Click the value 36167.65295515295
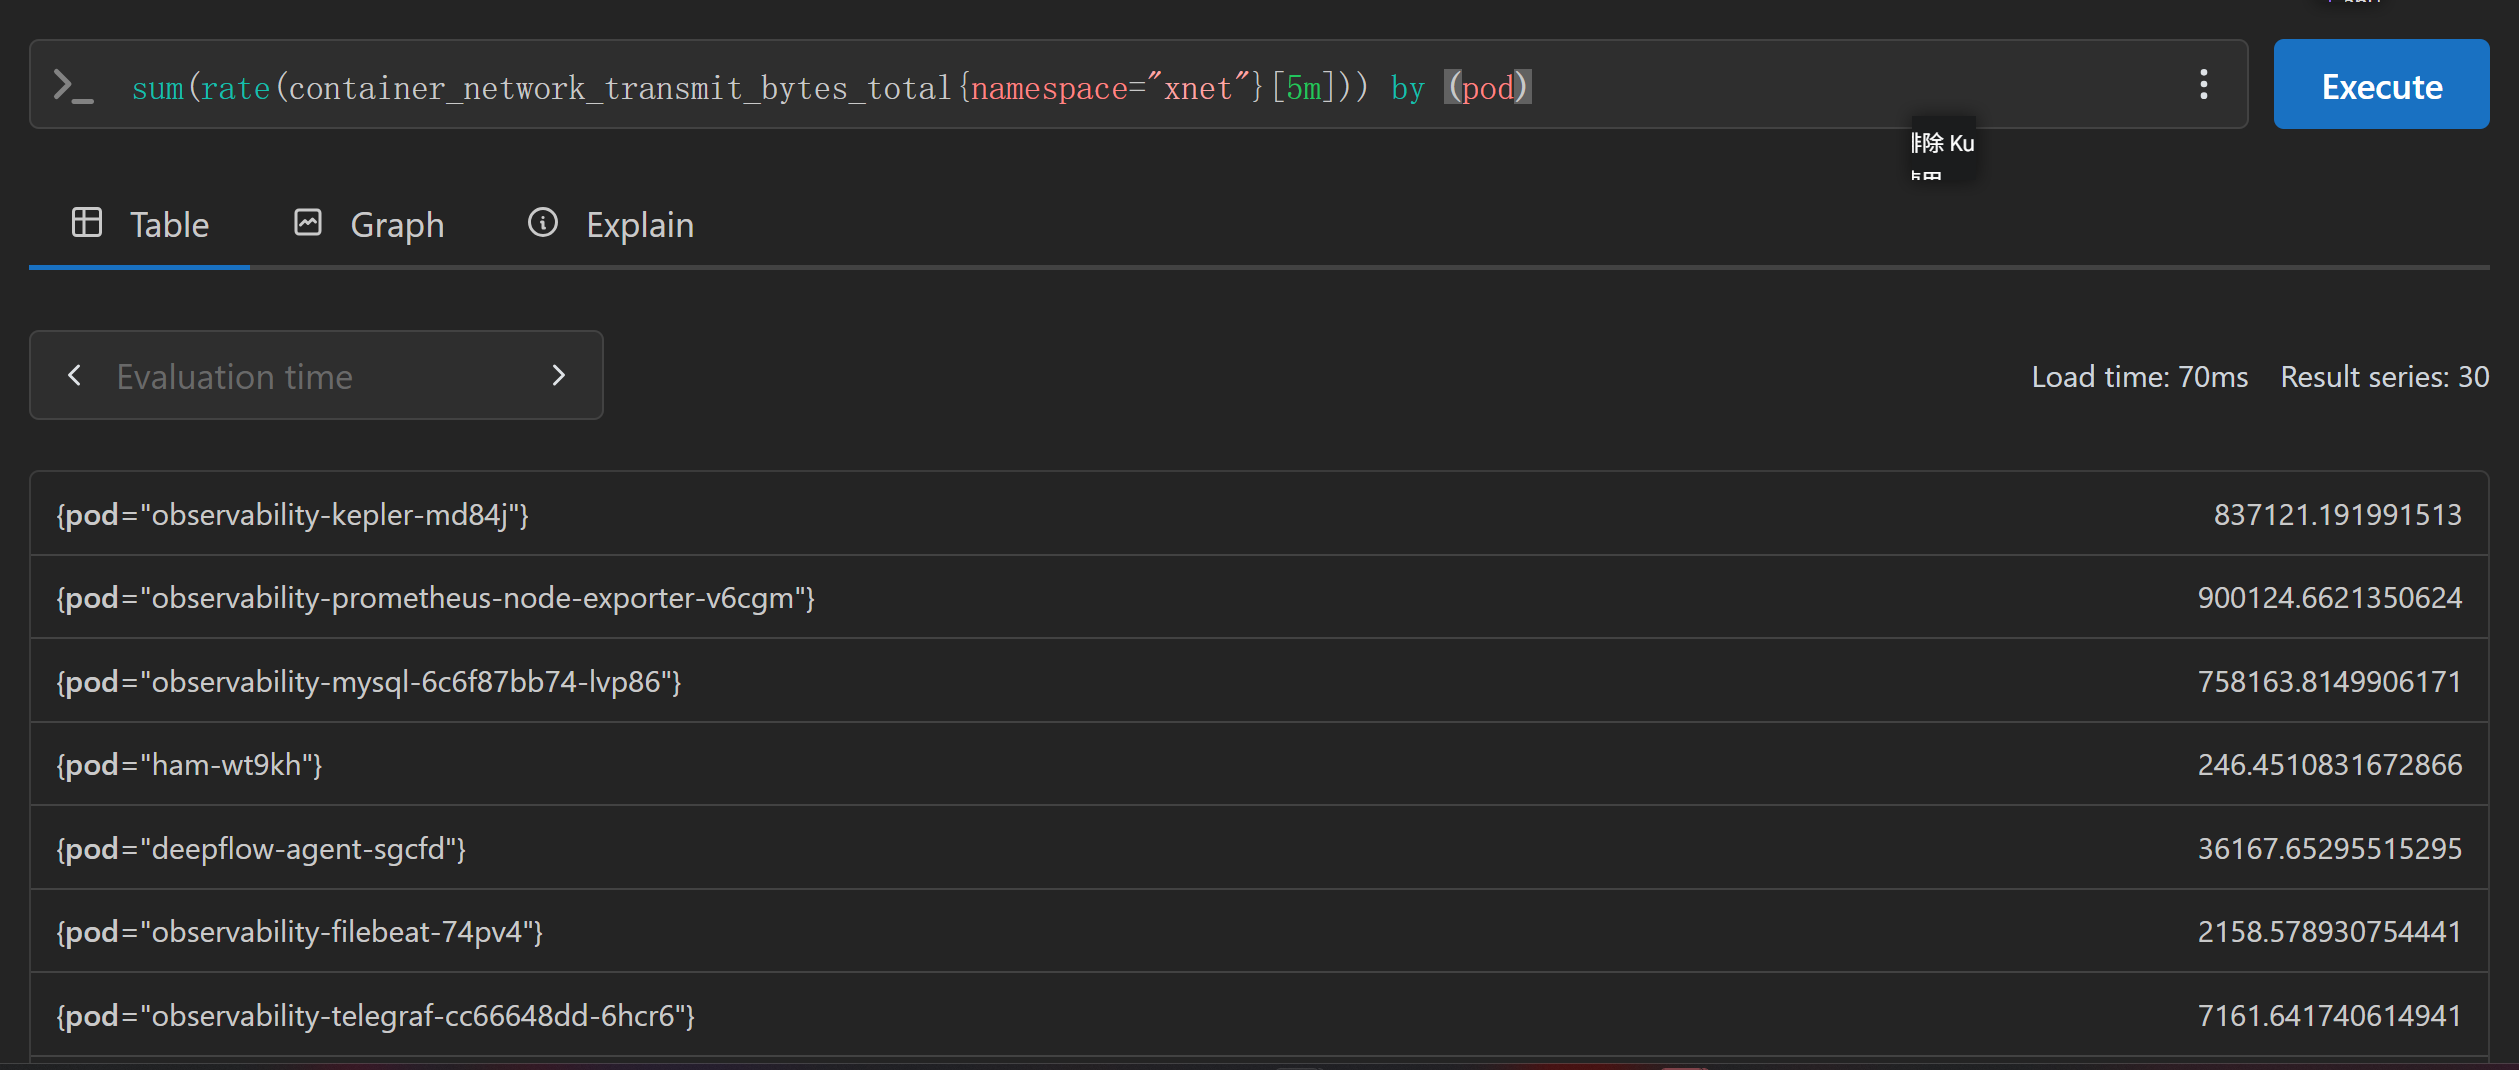2519x1070 pixels. pos(2329,849)
